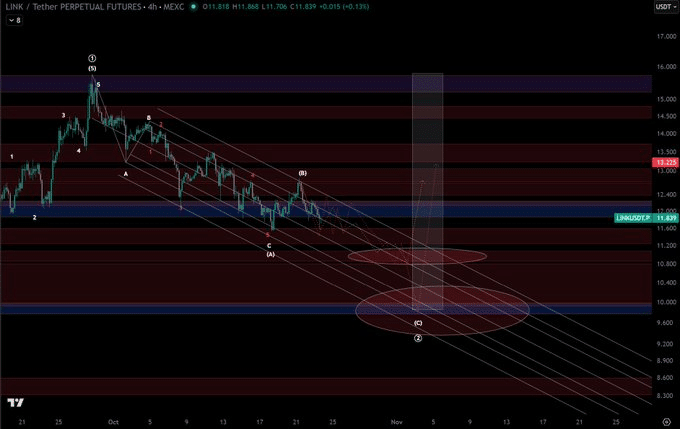Image resolution: width=680 pixels, height=429 pixels.
Task: Select the circled 2 wave label below (C)
Action: (418, 338)
